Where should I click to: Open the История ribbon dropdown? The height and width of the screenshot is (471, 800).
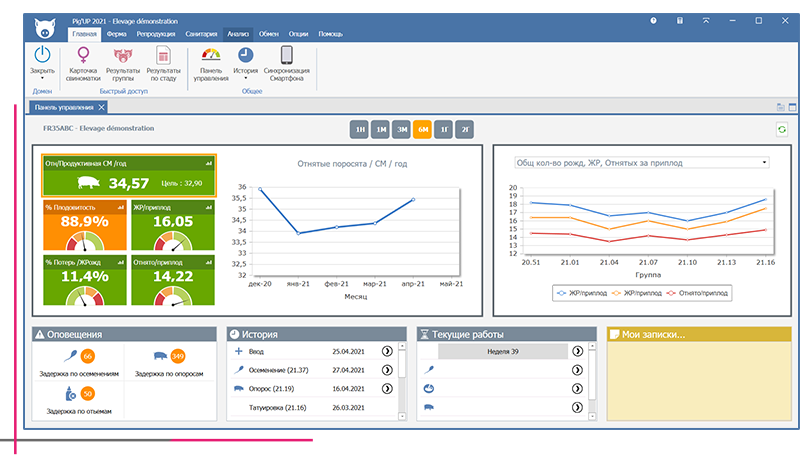(245, 78)
